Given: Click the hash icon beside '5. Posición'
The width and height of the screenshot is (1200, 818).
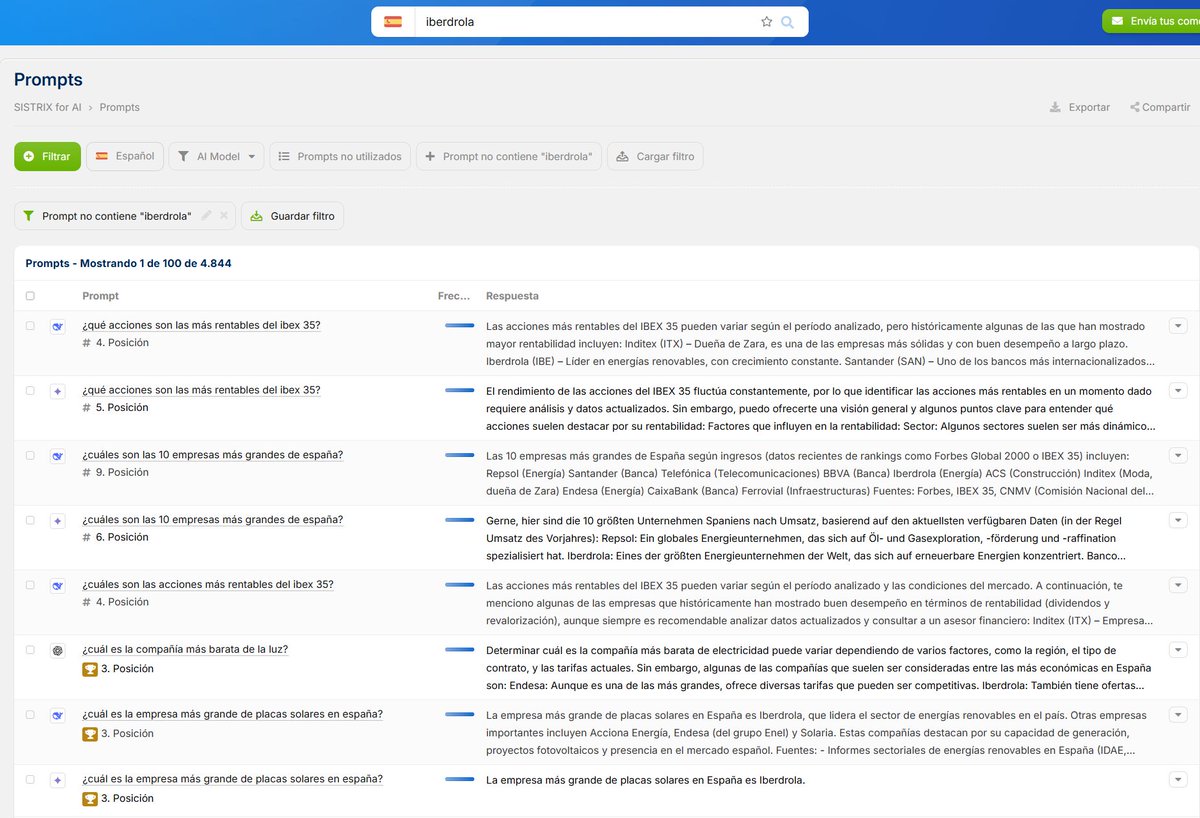Looking at the screenshot, I should (87, 407).
